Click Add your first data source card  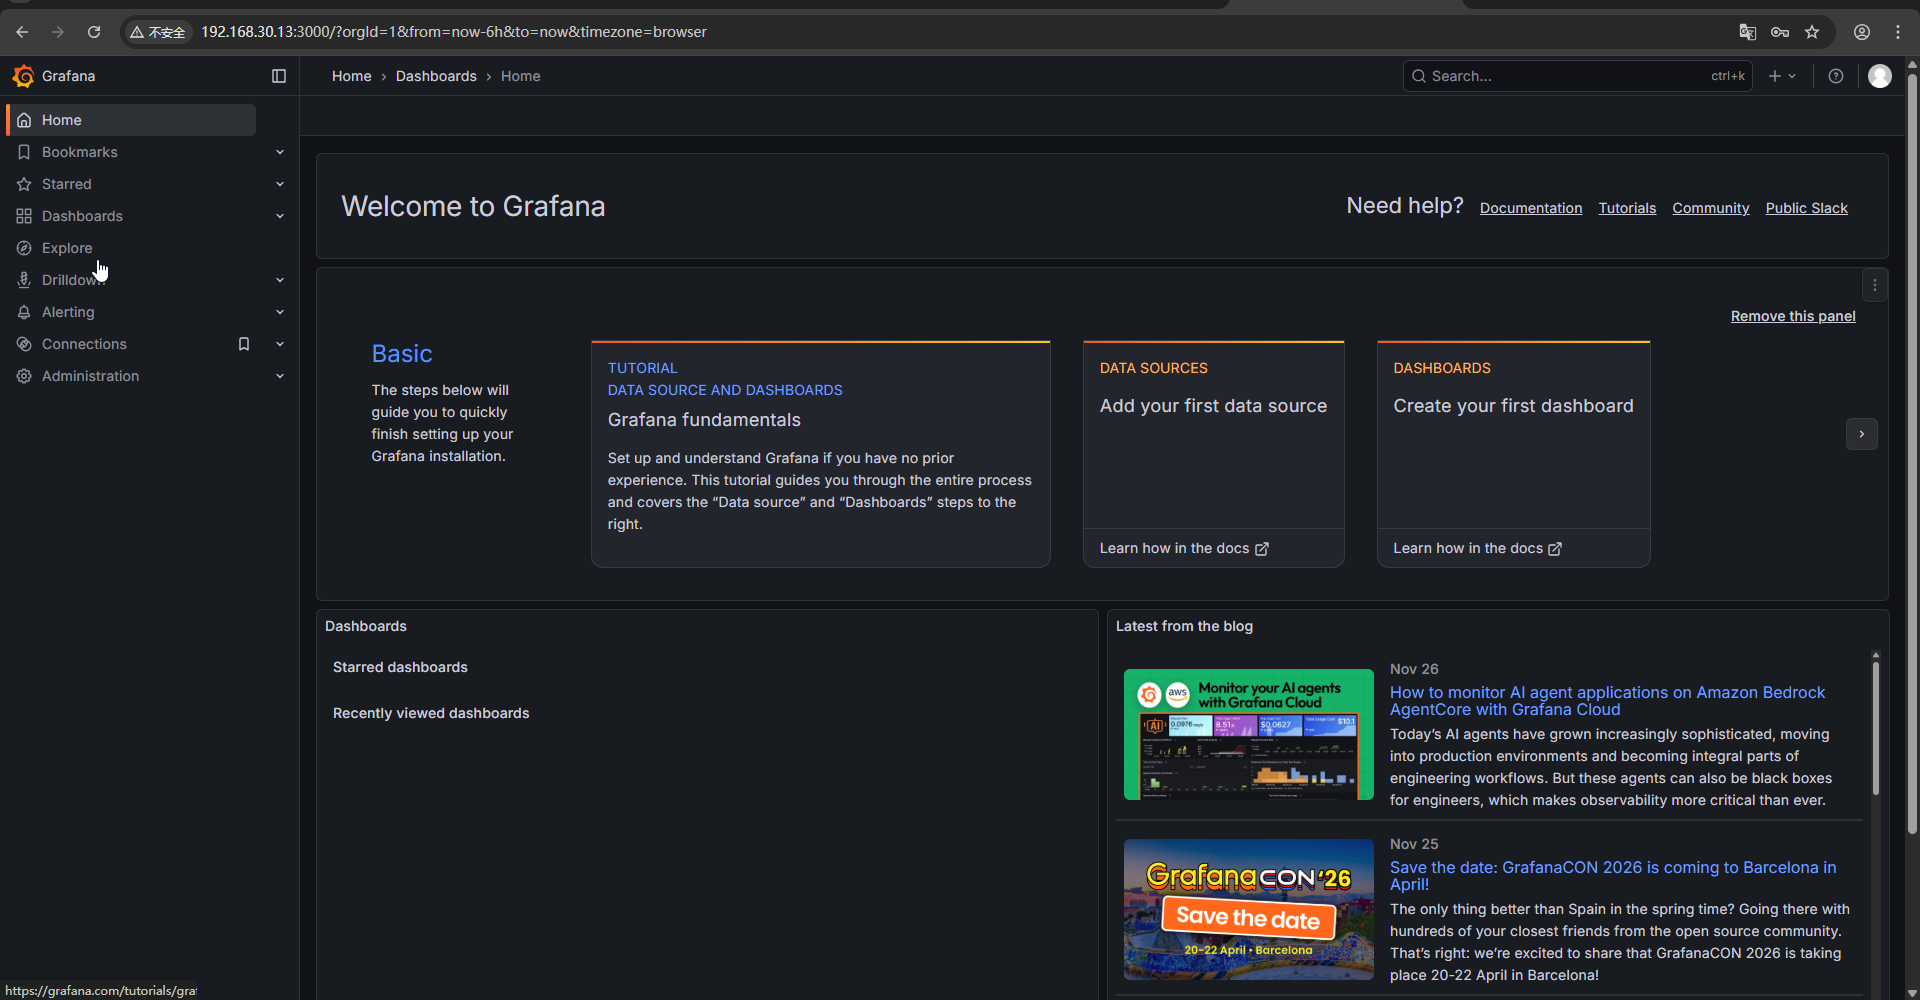1214,434
